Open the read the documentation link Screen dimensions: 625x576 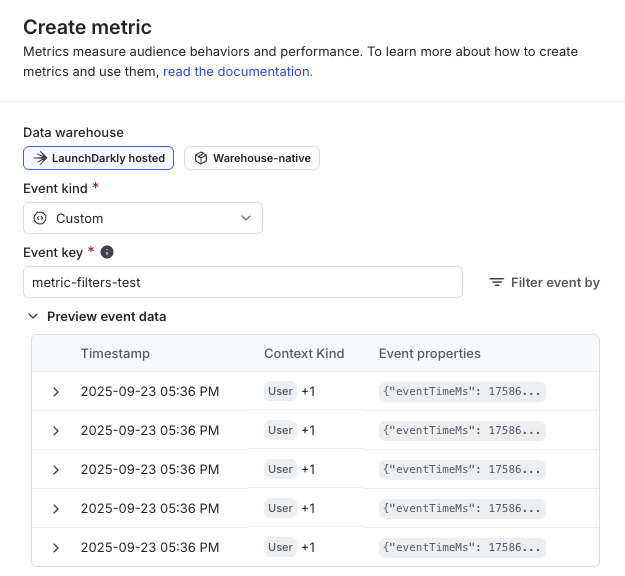click(x=237, y=71)
